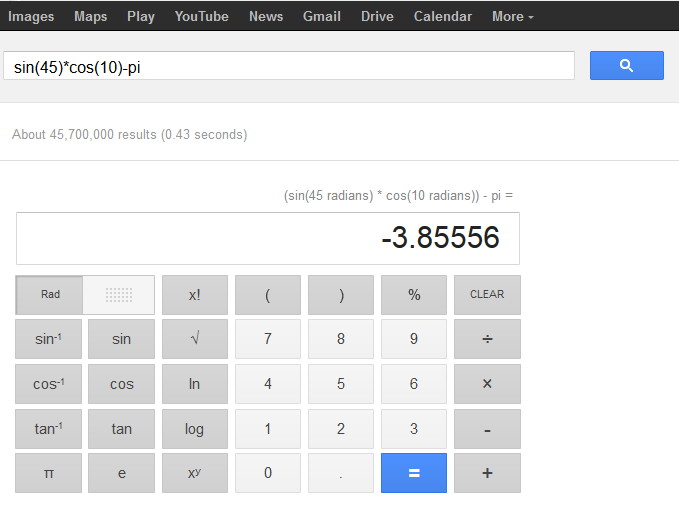Click the search box containing sin(45)*cos(10)-pi
This screenshot has width=679, height=509.
pyautogui.click(x=289, y=65)
